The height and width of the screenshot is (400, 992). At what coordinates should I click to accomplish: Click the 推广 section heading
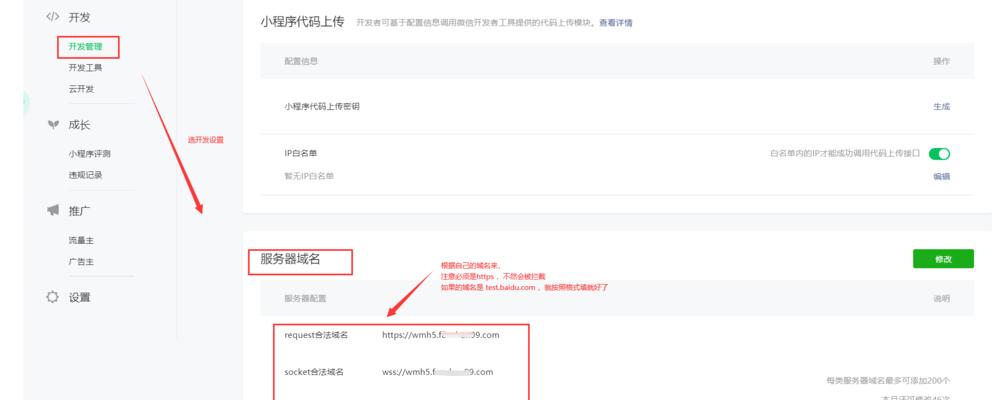tap(80, 211)
